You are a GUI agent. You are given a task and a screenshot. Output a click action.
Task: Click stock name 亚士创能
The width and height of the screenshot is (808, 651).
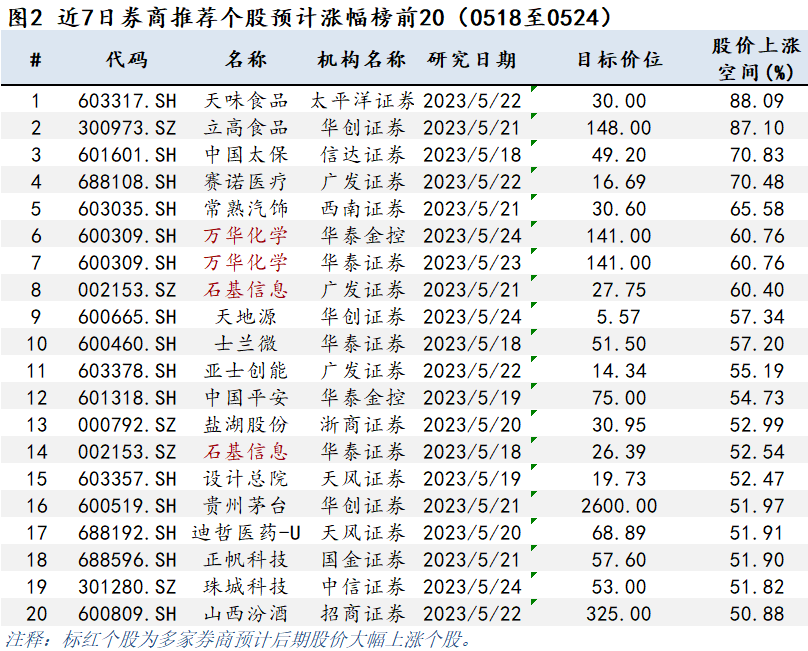[x=246, y=371]
